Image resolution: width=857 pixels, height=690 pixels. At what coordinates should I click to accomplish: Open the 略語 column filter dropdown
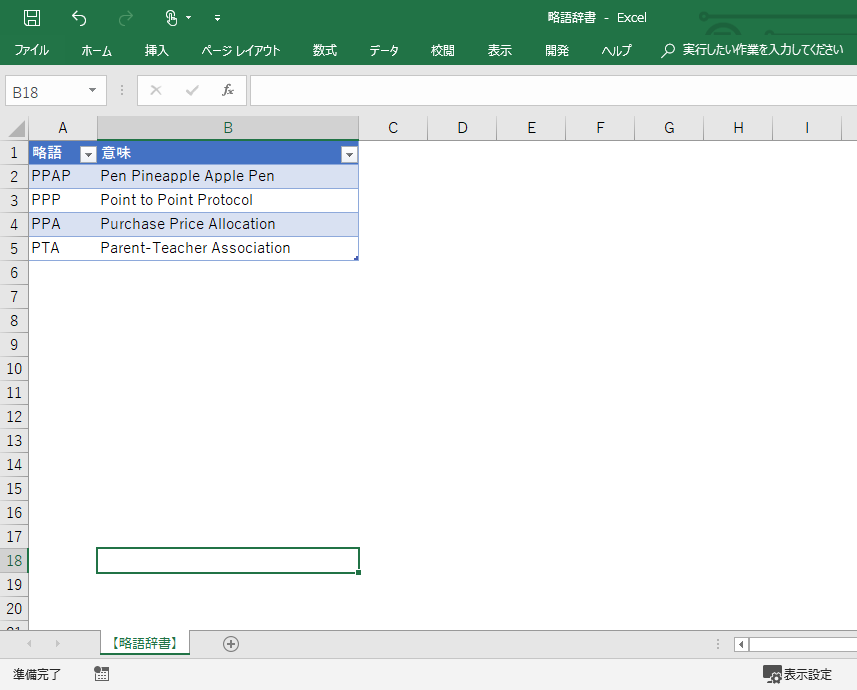[x=88, y=155]
